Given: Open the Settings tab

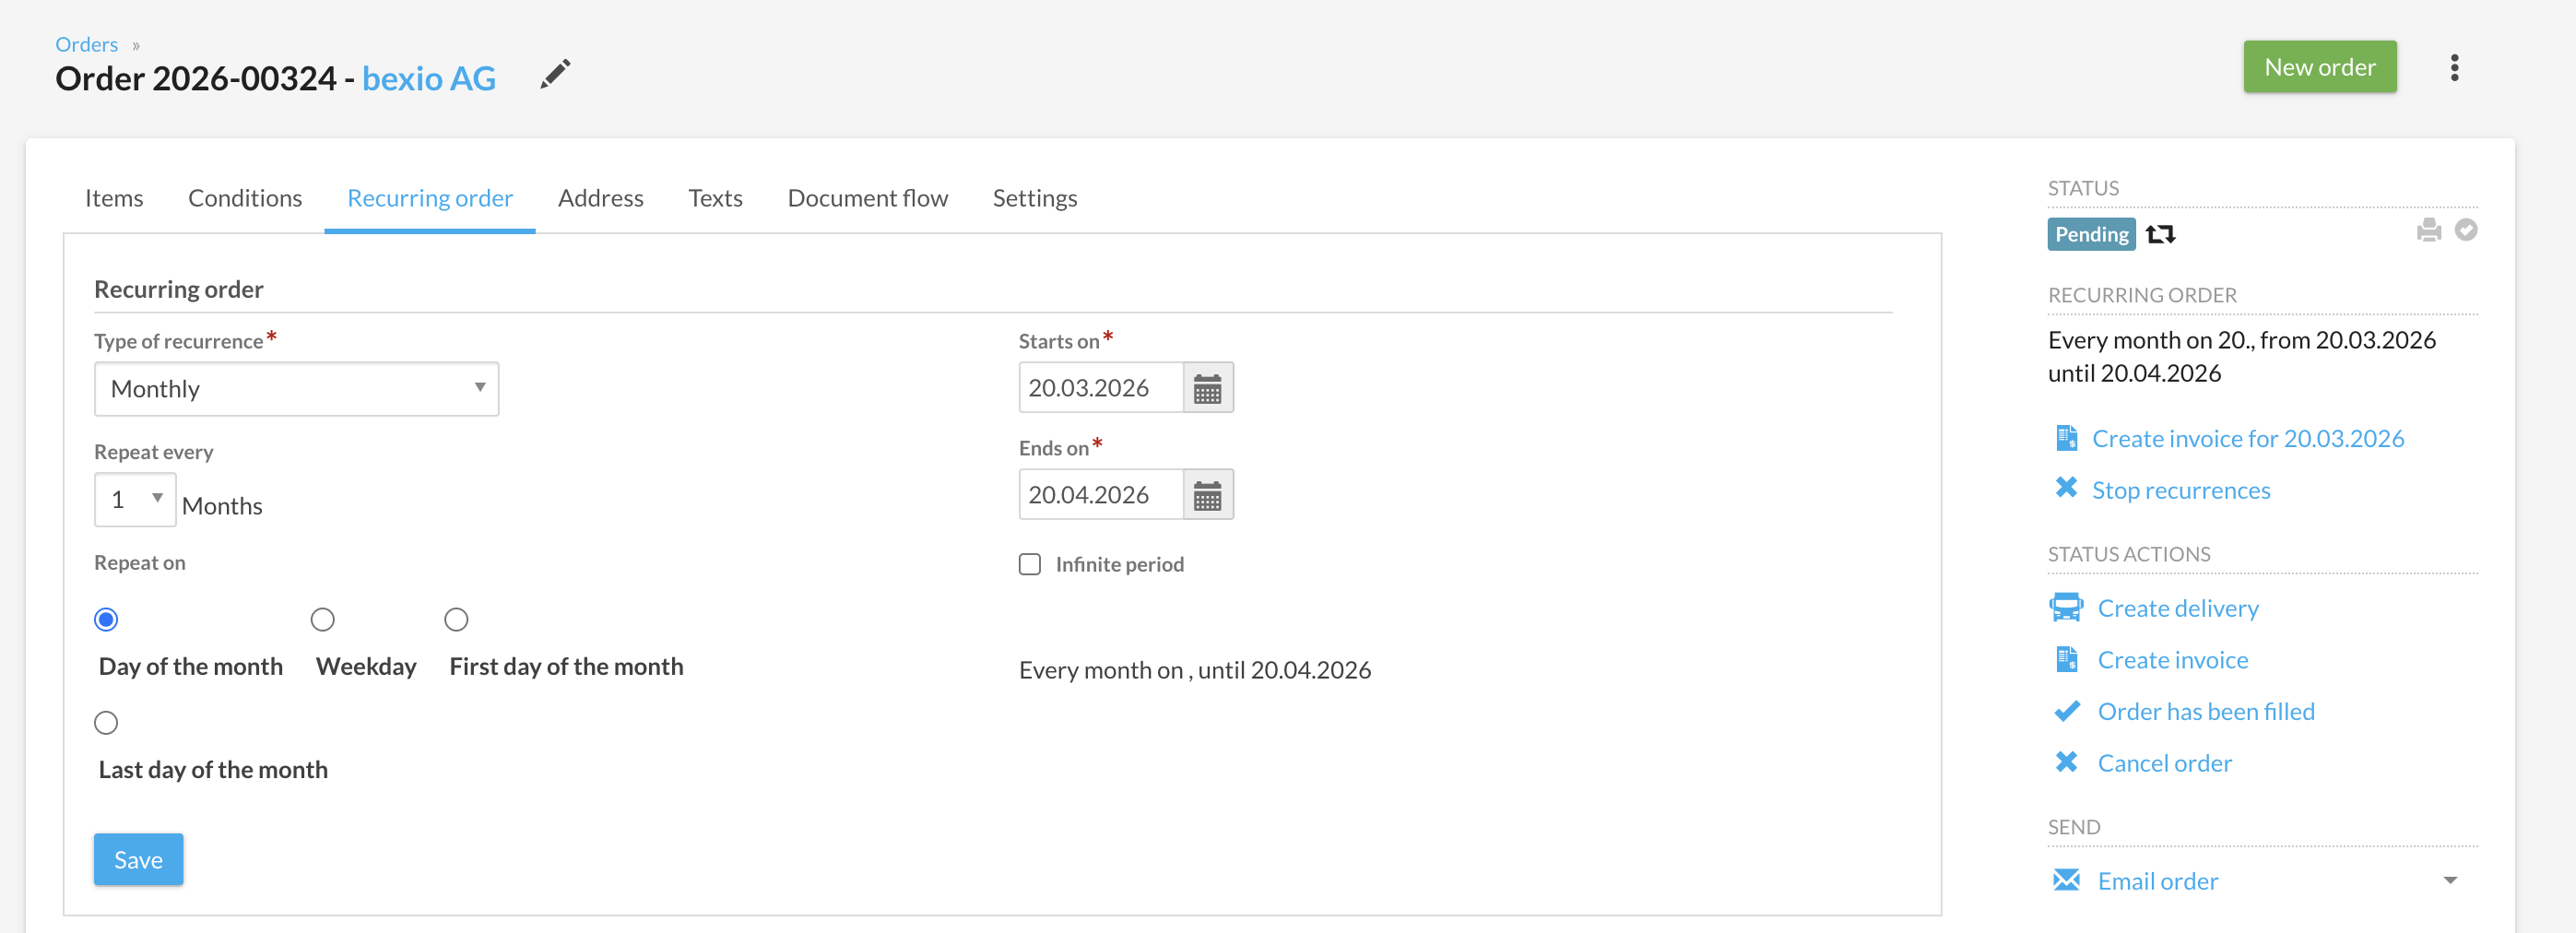Looking at the screenshot, I should [x=1035, y=198].
